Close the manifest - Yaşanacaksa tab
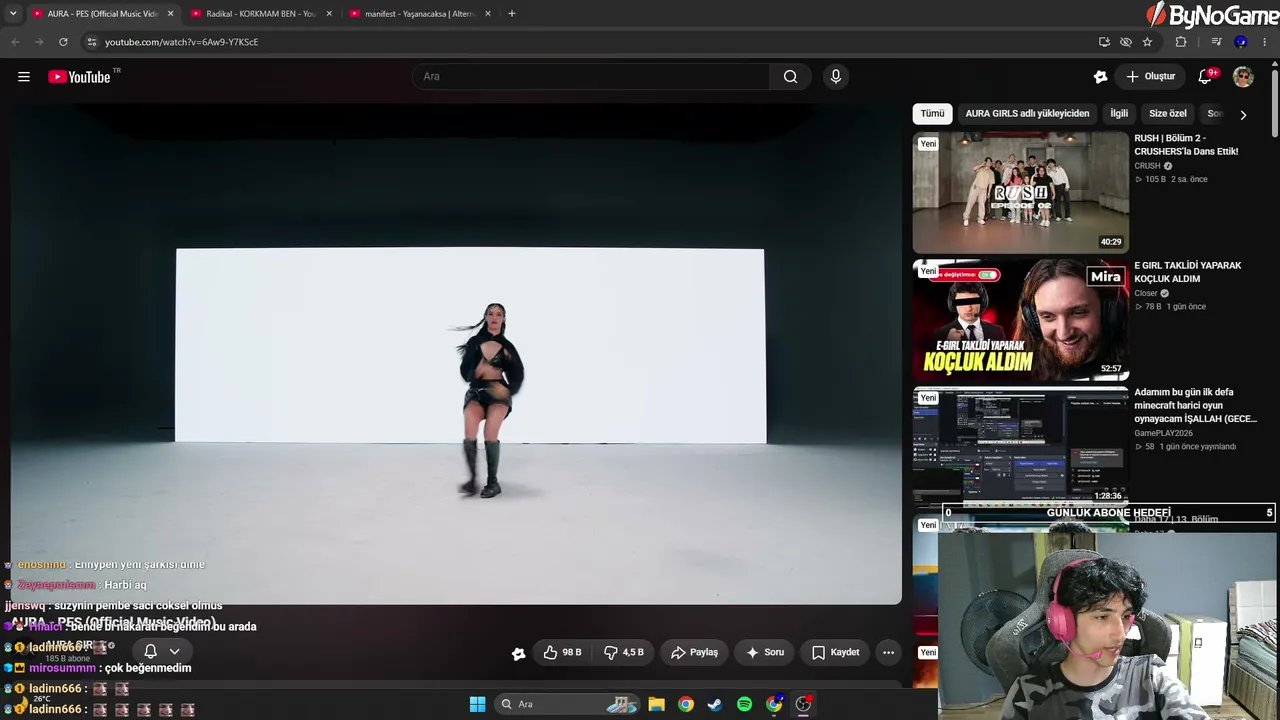 pyautogui.click(x=487, y=14)
